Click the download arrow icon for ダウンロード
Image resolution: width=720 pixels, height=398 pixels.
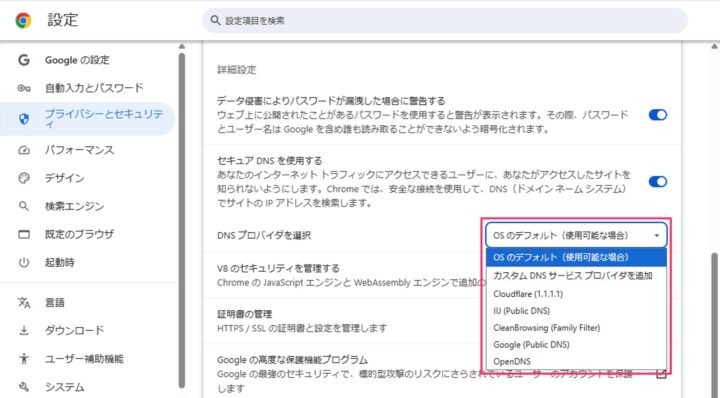point(24,331)
